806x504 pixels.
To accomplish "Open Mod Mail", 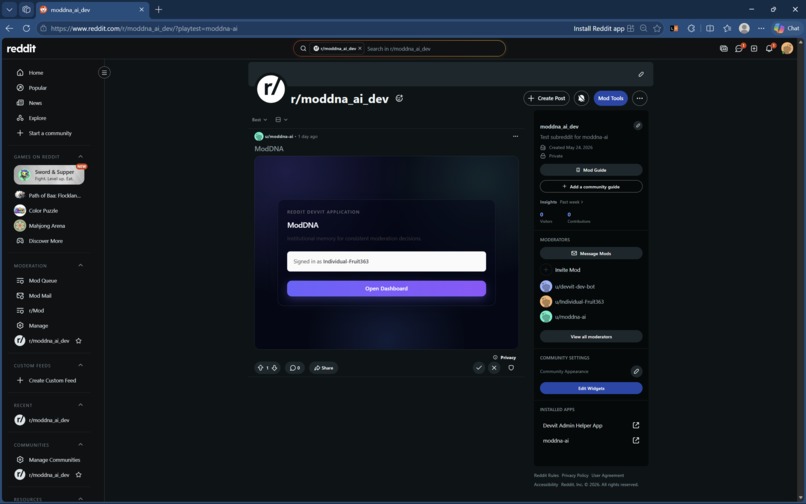I will [40, 296].
